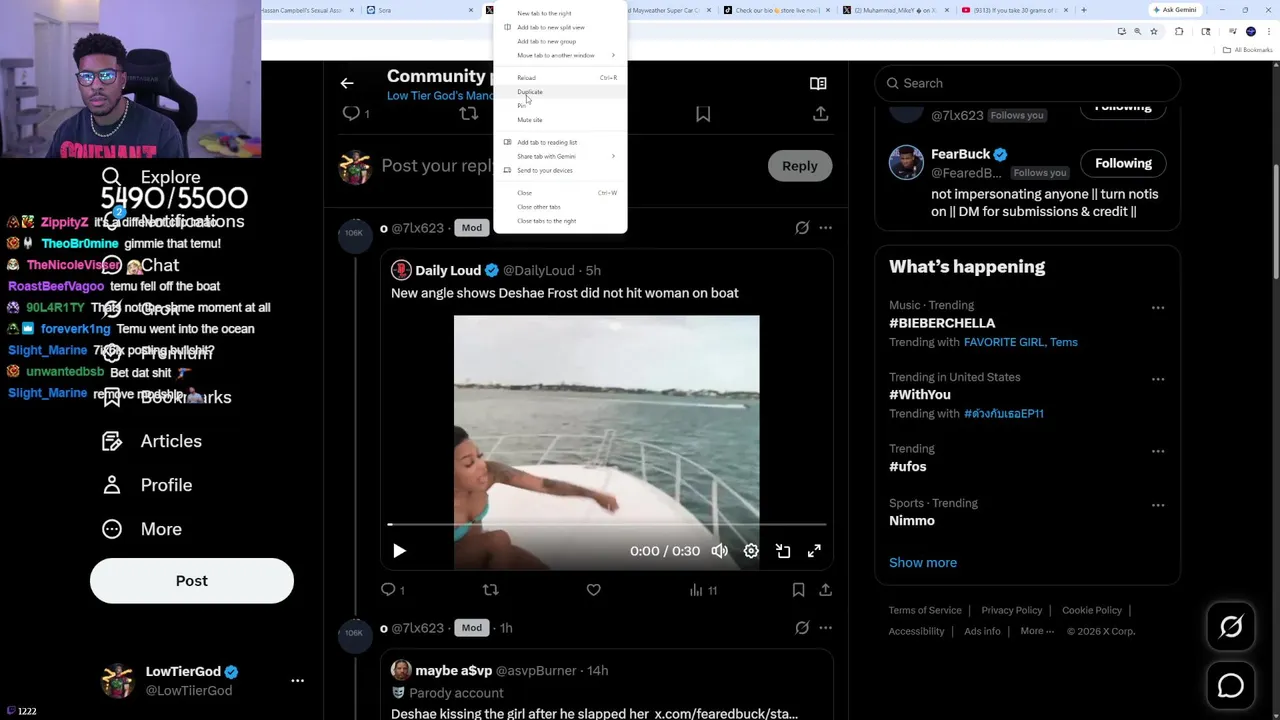Expand the footer More link
The height and width of the screenshot is (720, 1280).
coord(1037,631)
